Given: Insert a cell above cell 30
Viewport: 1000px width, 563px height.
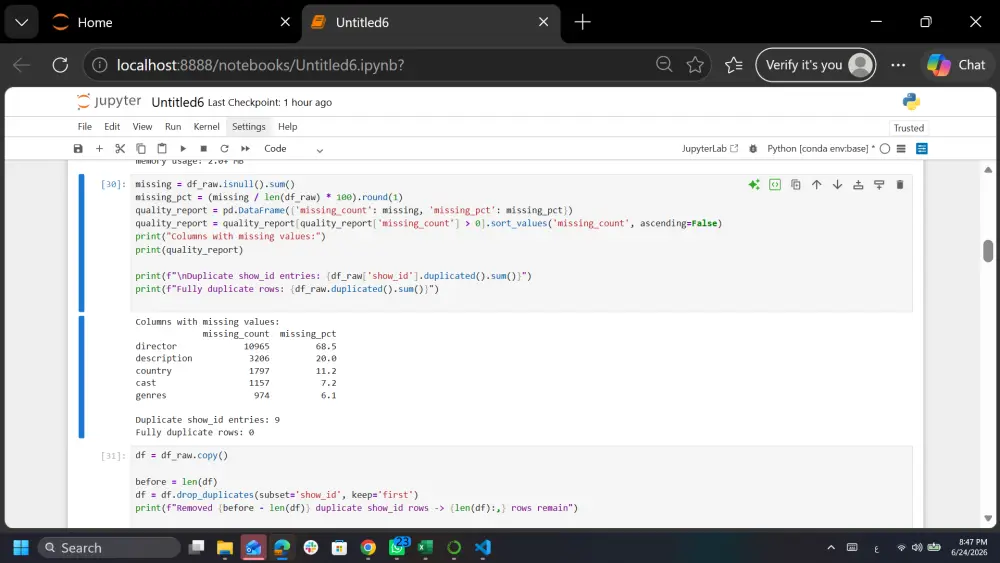Looking at the screenshot, I should [858, 185].
